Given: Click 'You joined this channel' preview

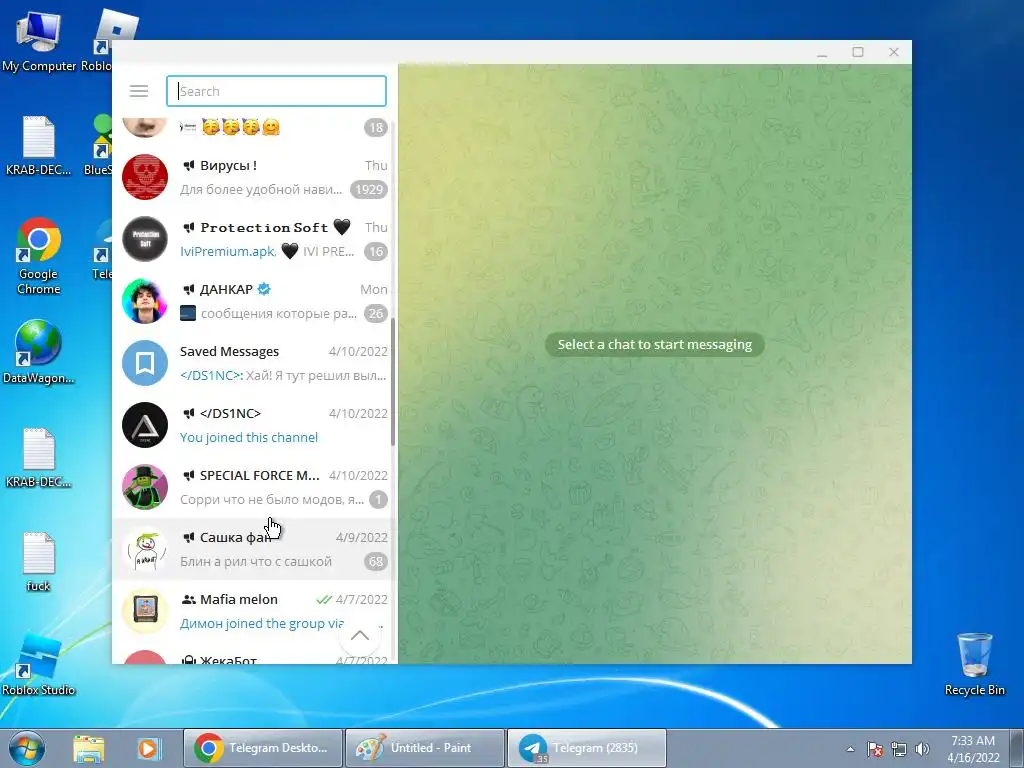Looking at the screenshot, I should [x=249, y=438].
